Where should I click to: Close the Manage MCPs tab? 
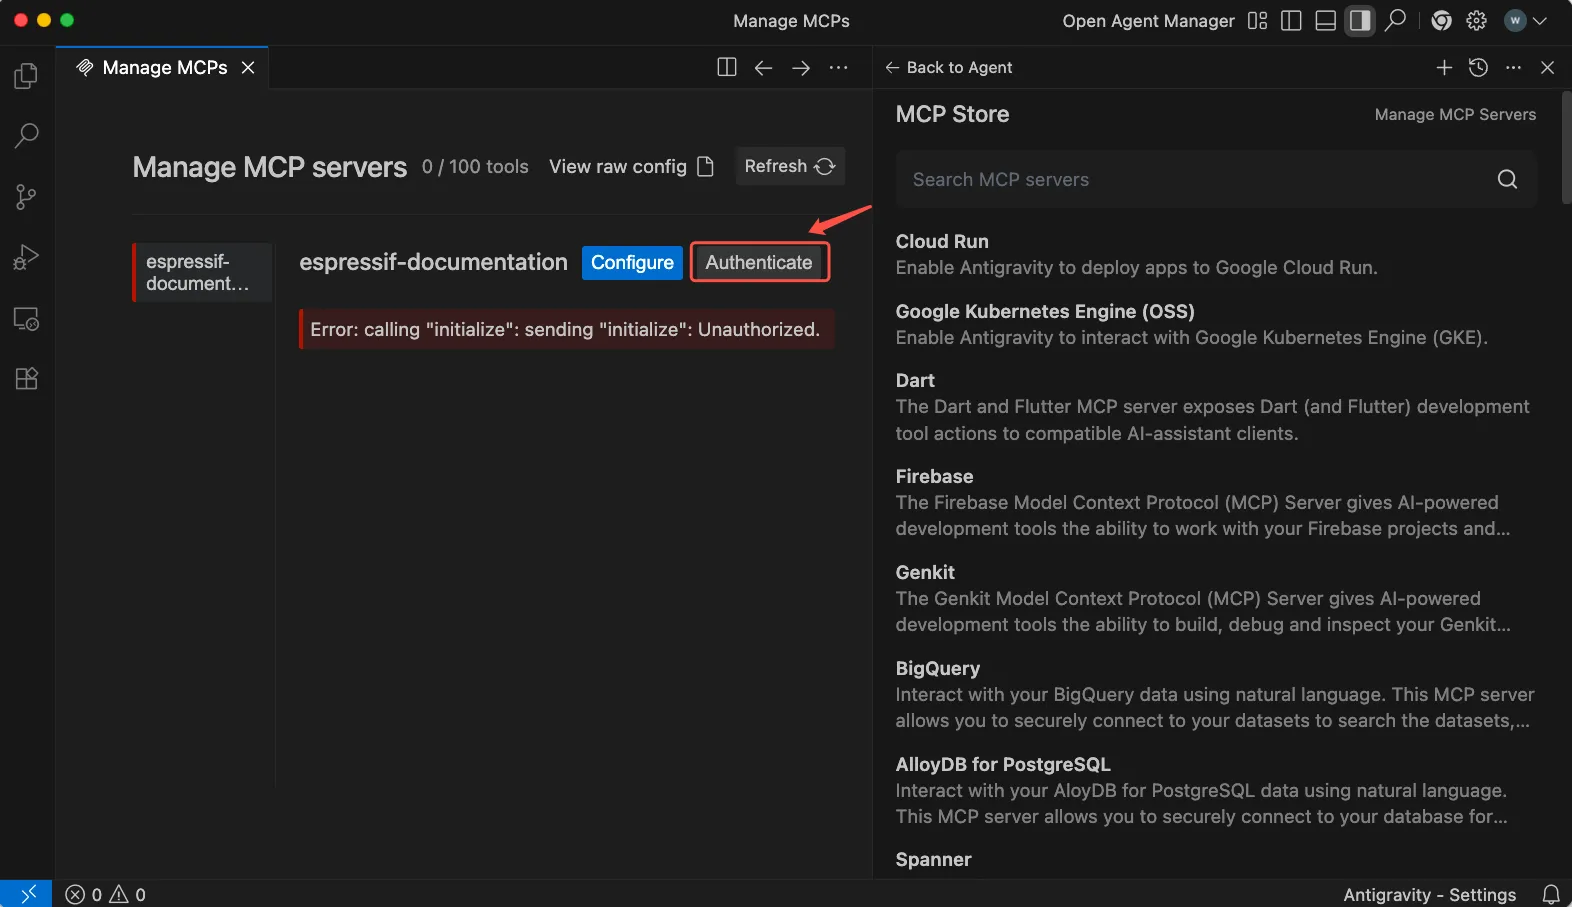pos(248,67)
